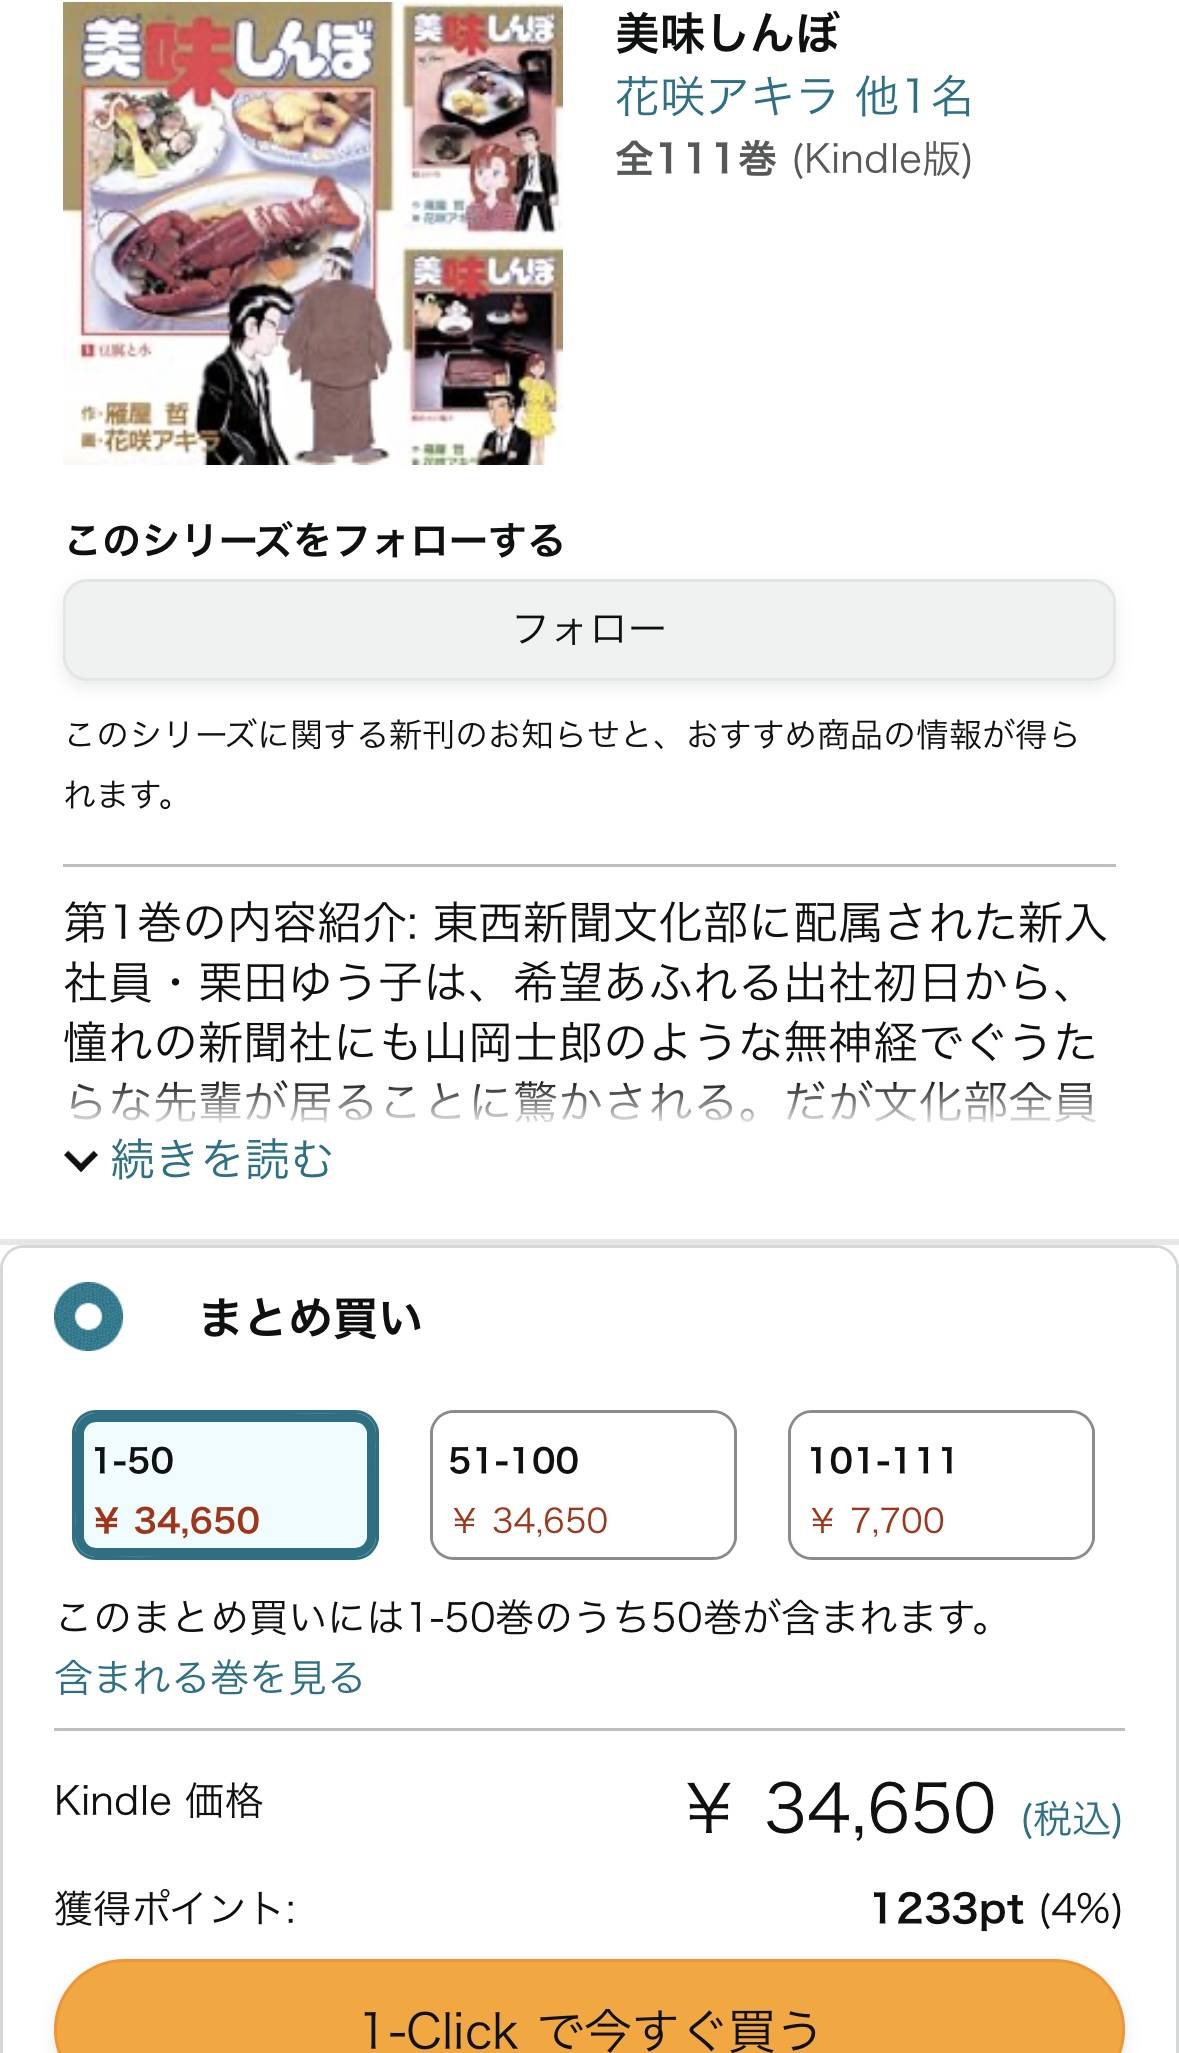This screenshot has height=2053, width=1179.
Task: Select the まとめ買い radio button
Action: 89,1316
